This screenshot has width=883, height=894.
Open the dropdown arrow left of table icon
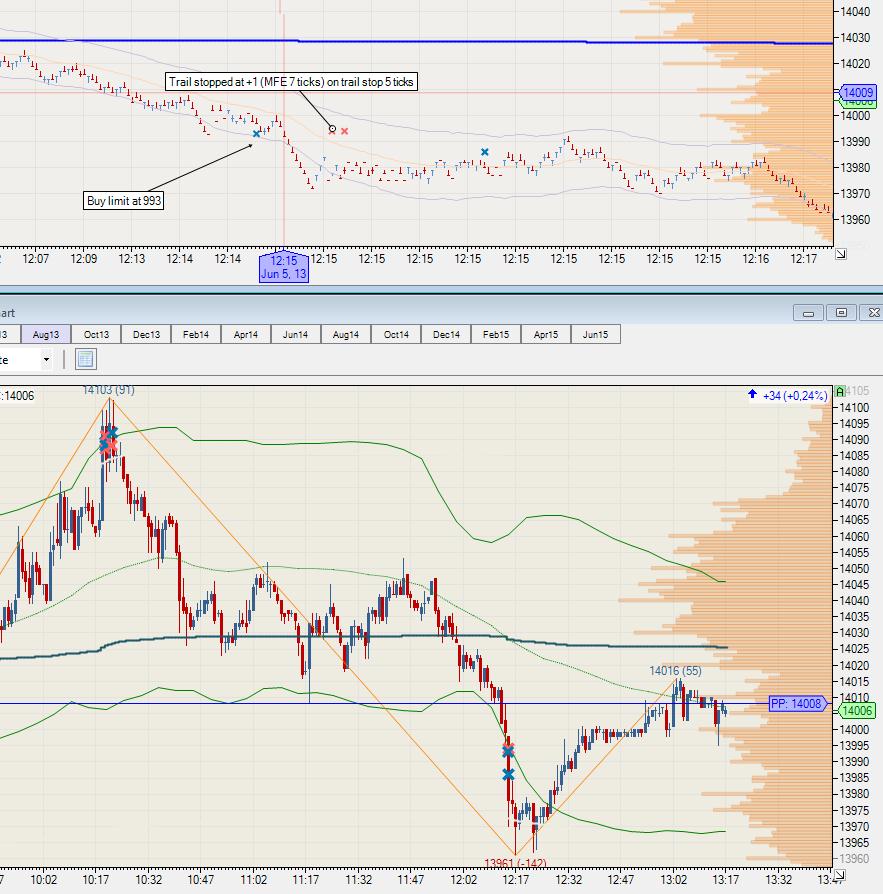47,360
